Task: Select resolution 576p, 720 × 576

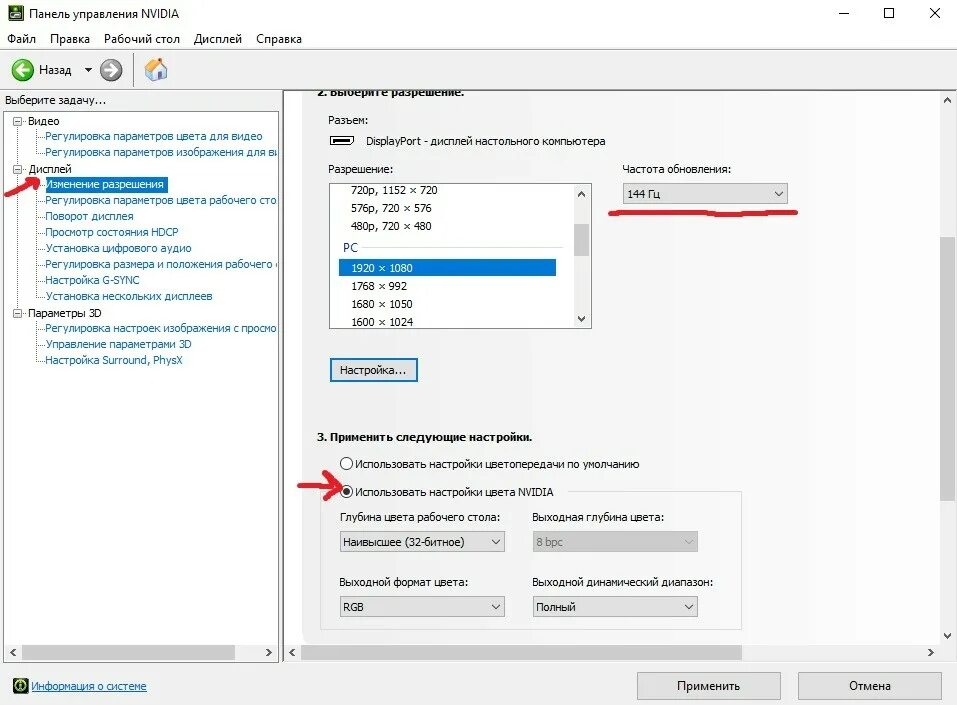Action: tap(391, 208)
